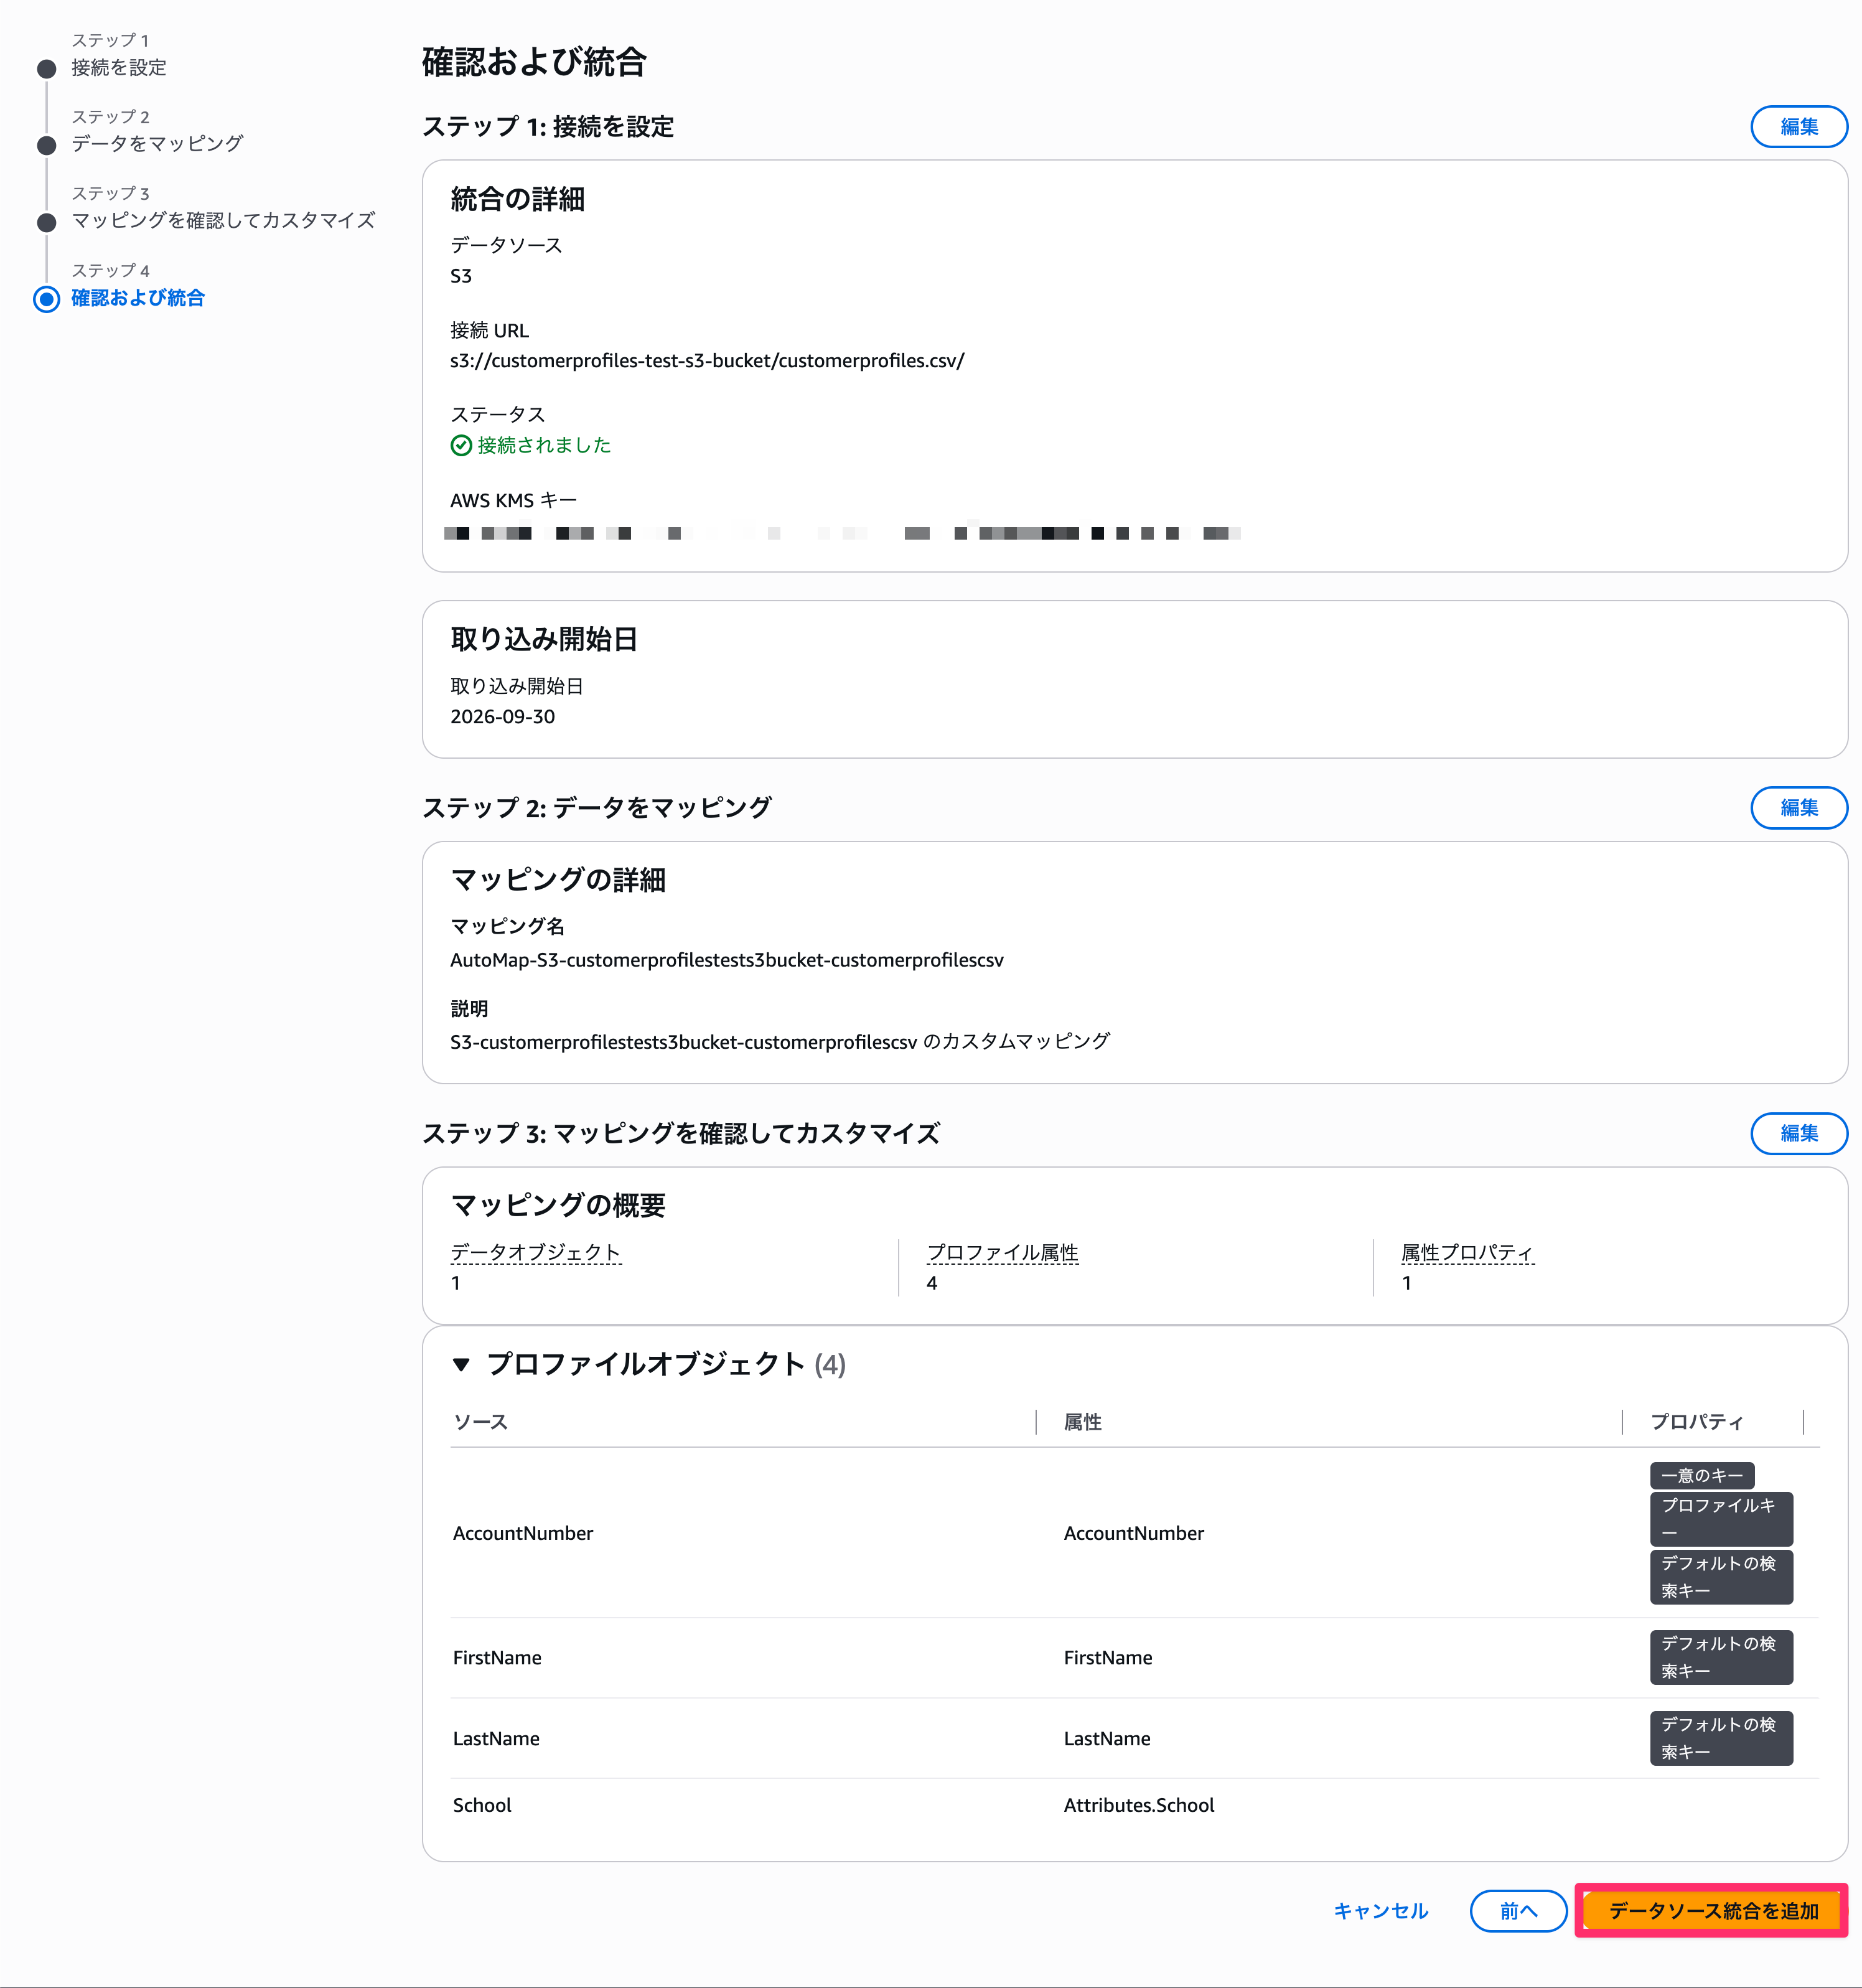Click the プロファイル属性 dotted label
Viewport: 1862px width, 1988px height.
click(1002, 1252)
